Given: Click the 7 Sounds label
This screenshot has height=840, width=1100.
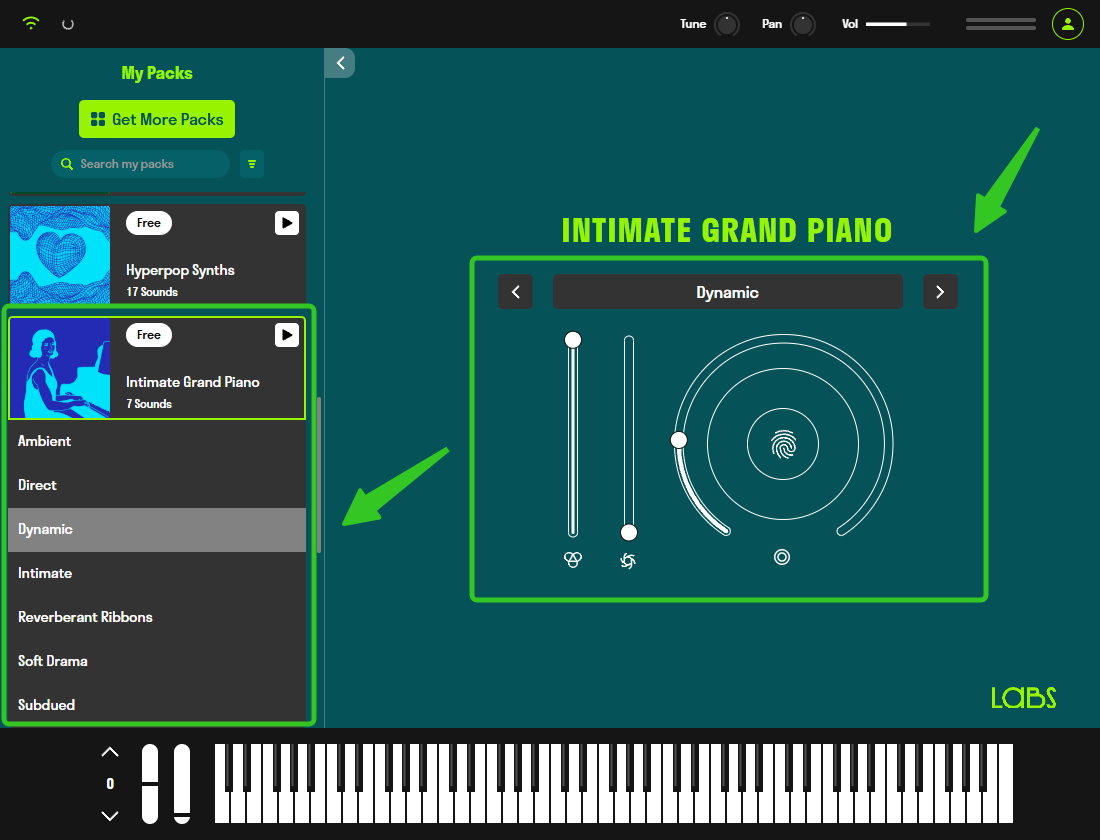Looking at the screenshot, I should [x=149, y=404].
